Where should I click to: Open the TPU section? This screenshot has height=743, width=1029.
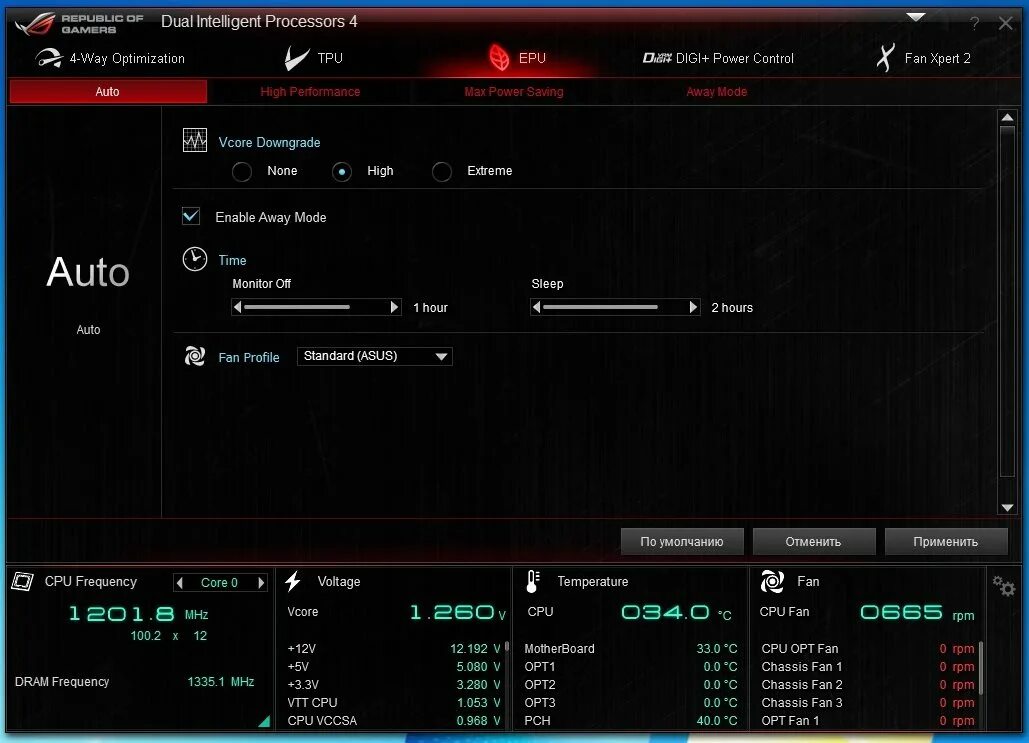click(x=314, y=58)
